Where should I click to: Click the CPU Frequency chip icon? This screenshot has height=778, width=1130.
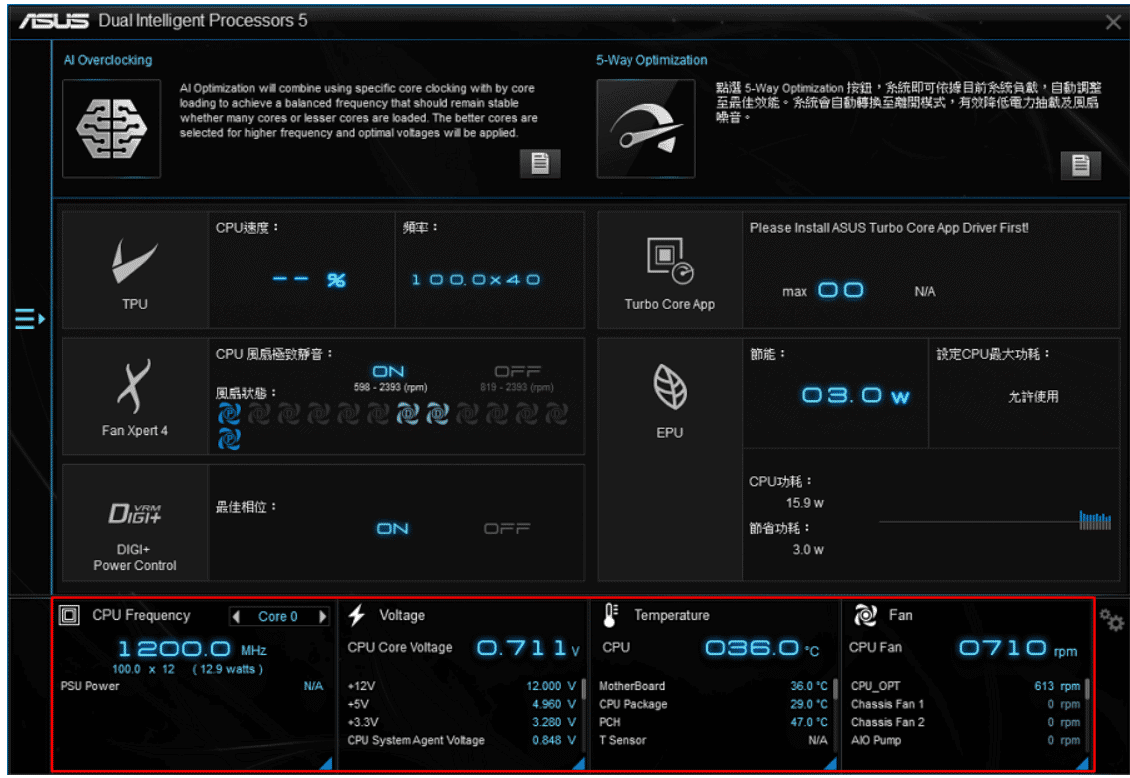[x=69, y=615]
